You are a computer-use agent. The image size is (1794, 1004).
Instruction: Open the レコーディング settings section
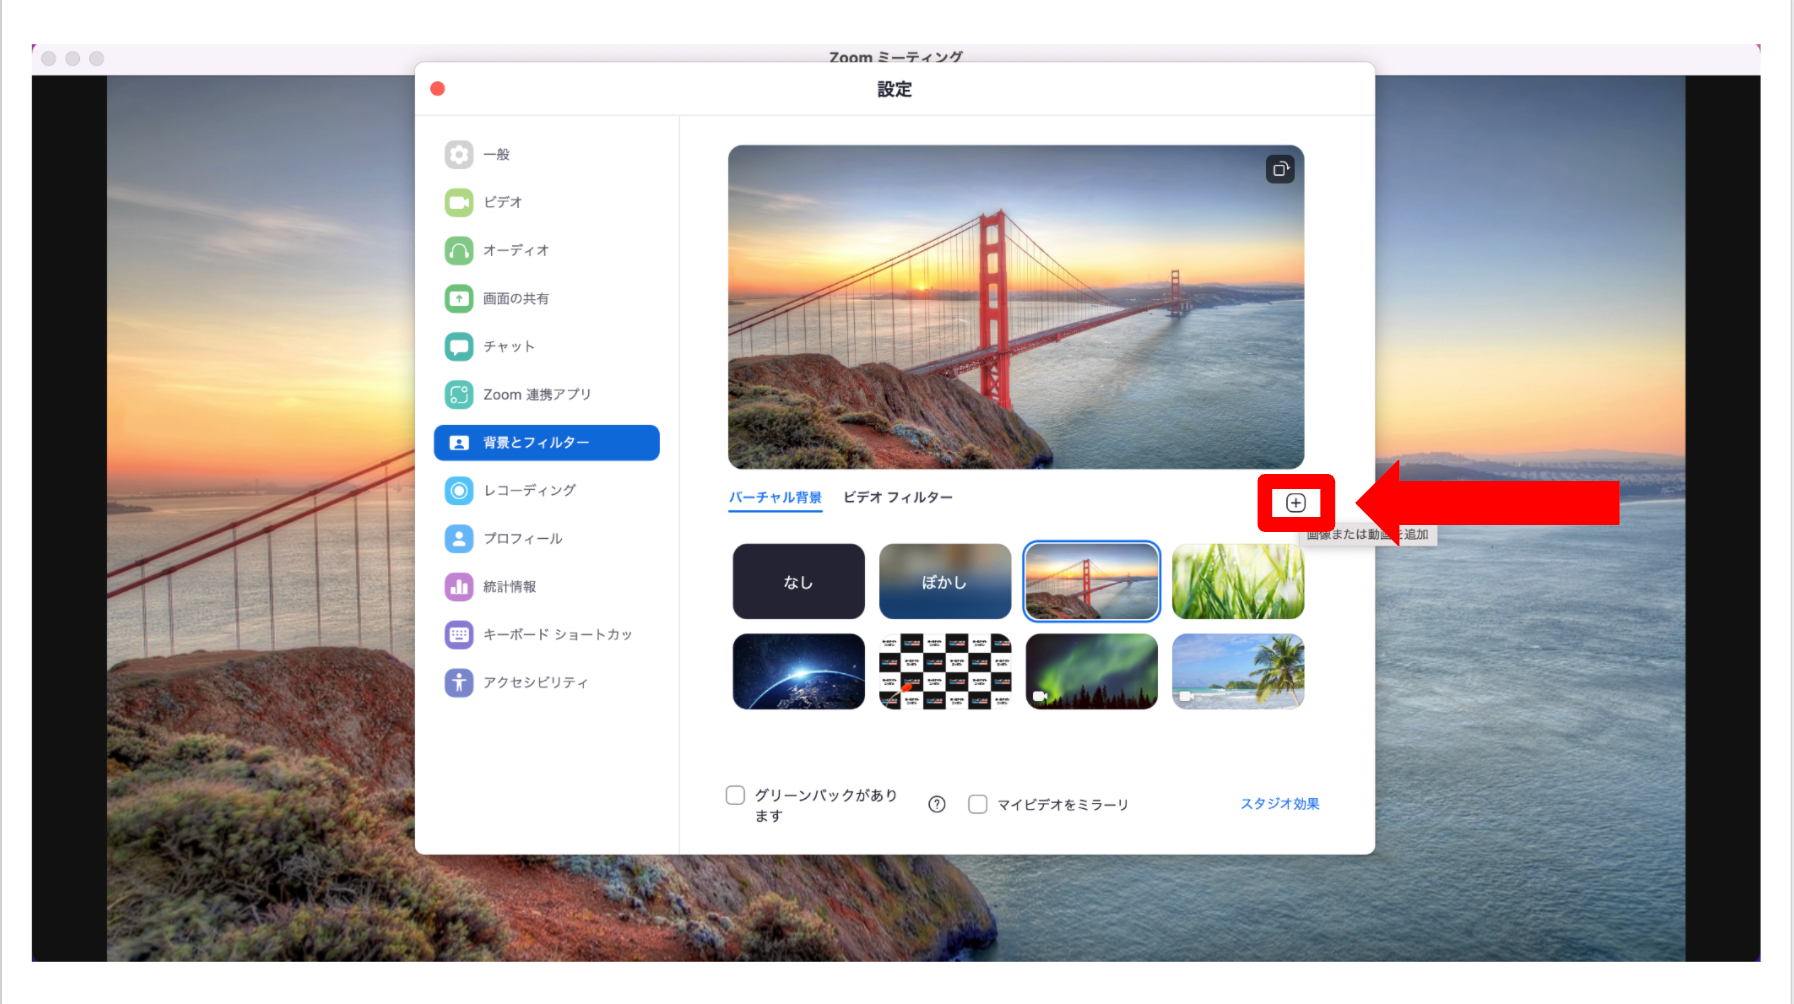coord(547,491)
